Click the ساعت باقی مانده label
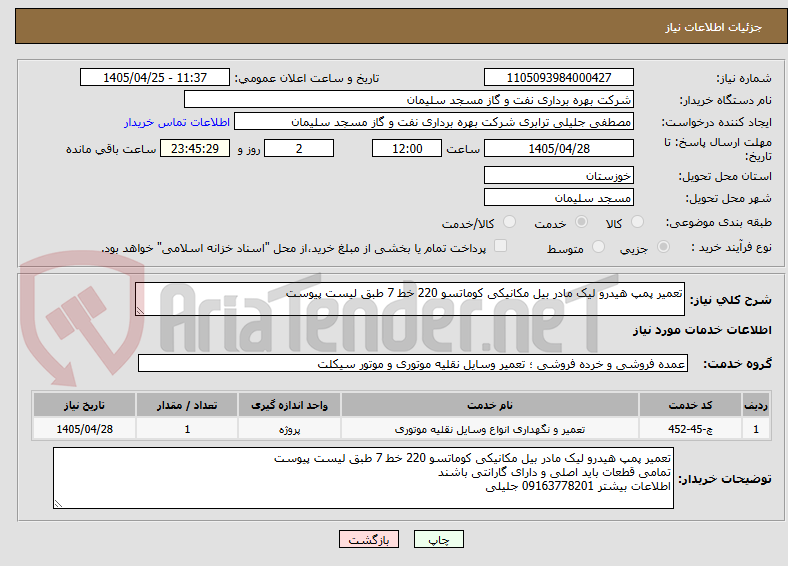The width and height of the screenshot is (788, 566). click(111, 149)
